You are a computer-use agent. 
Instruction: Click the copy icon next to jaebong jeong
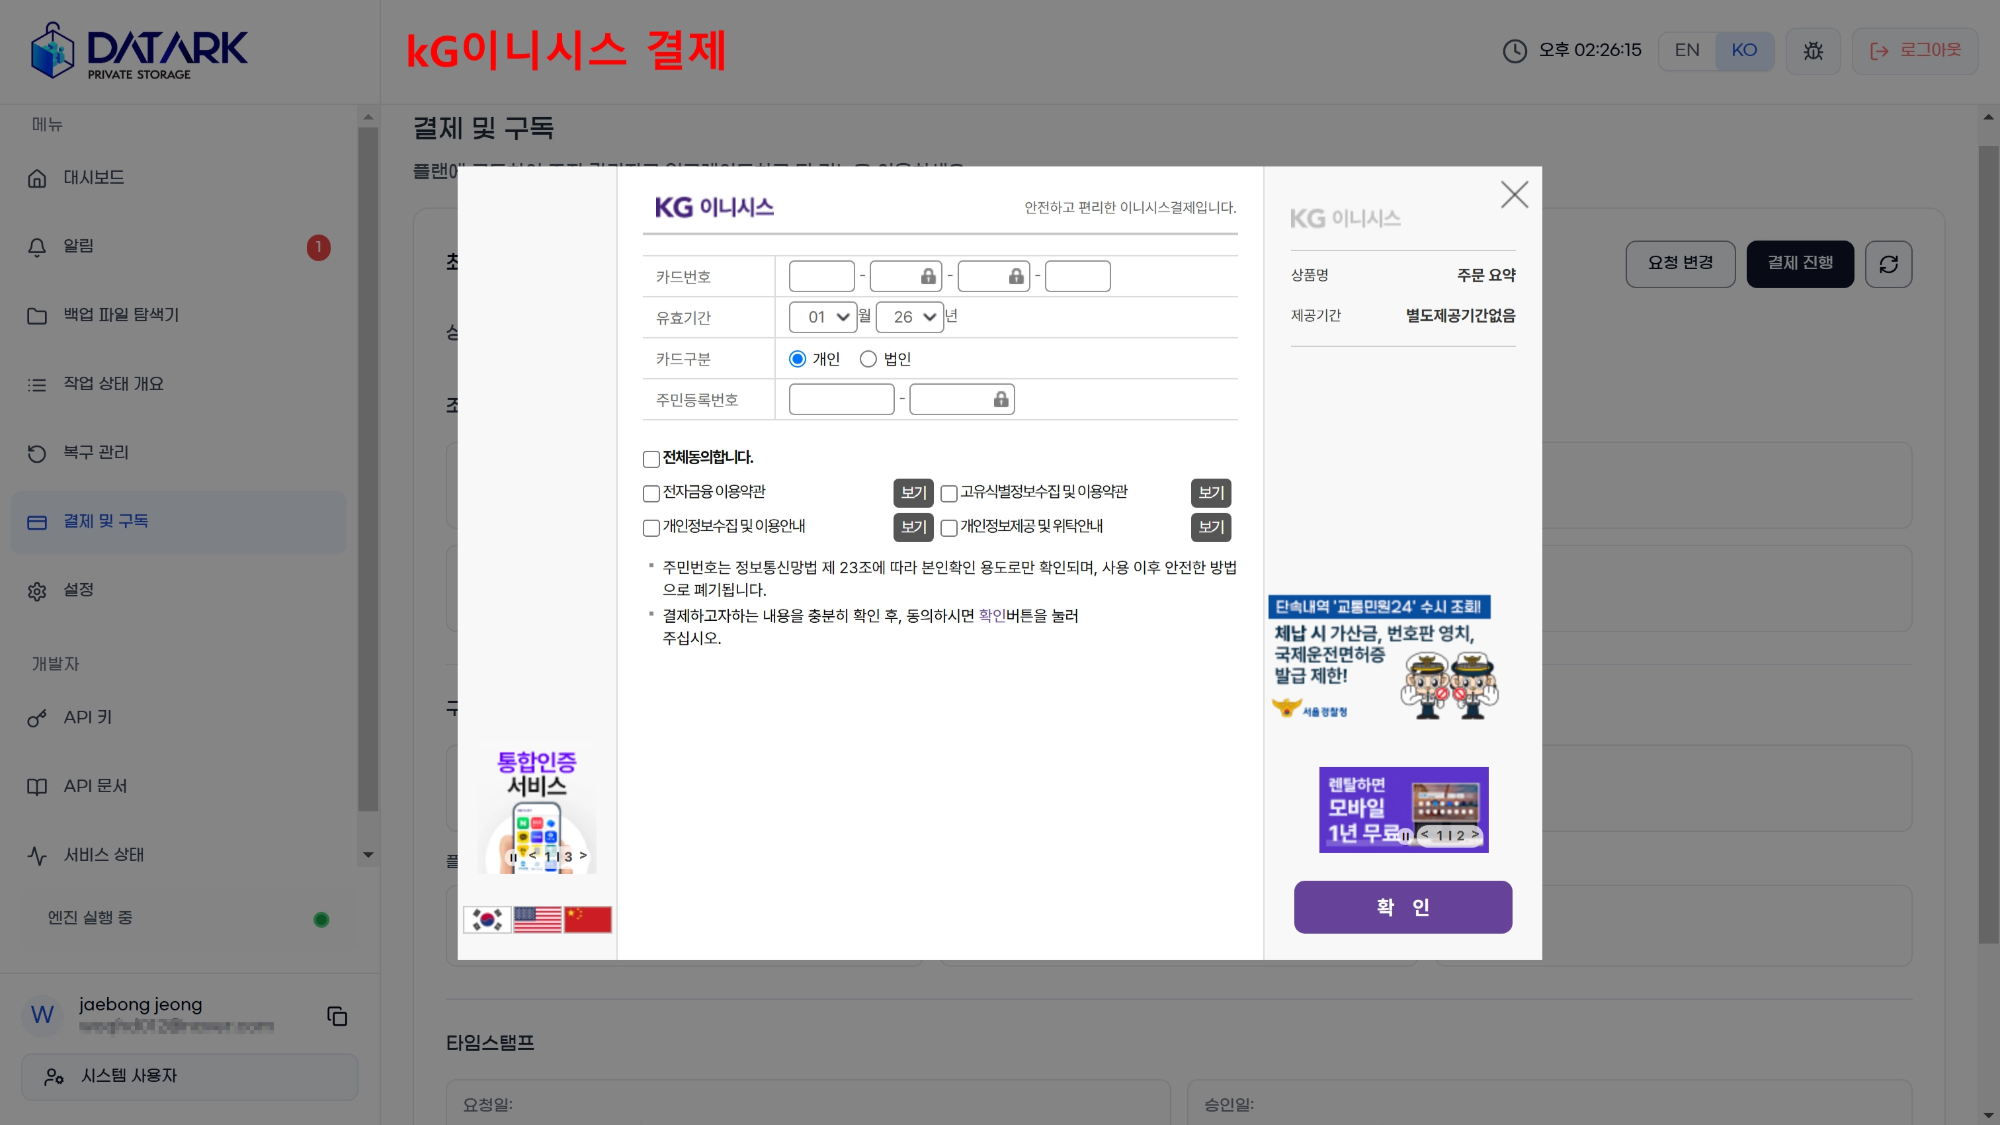pyautogui.click(x=337, y=1016)
